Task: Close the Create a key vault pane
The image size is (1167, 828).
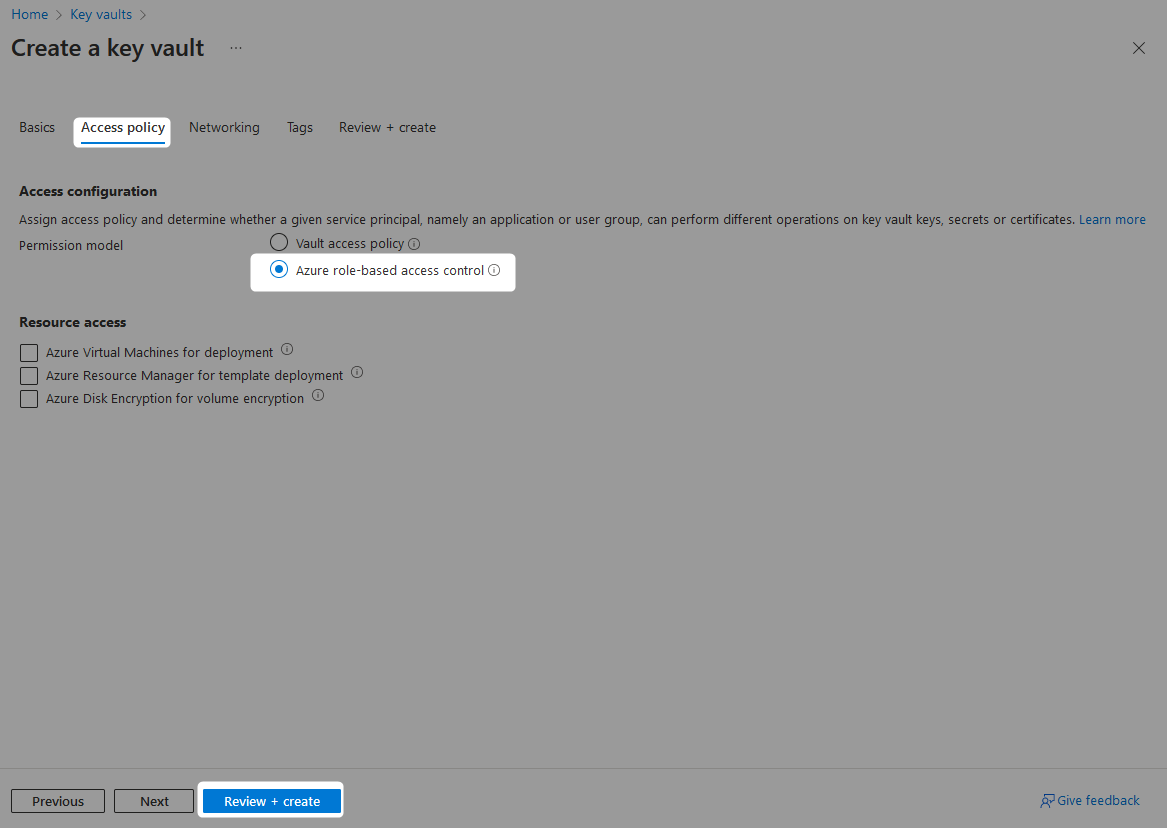Action: [x=1139, y=48]
